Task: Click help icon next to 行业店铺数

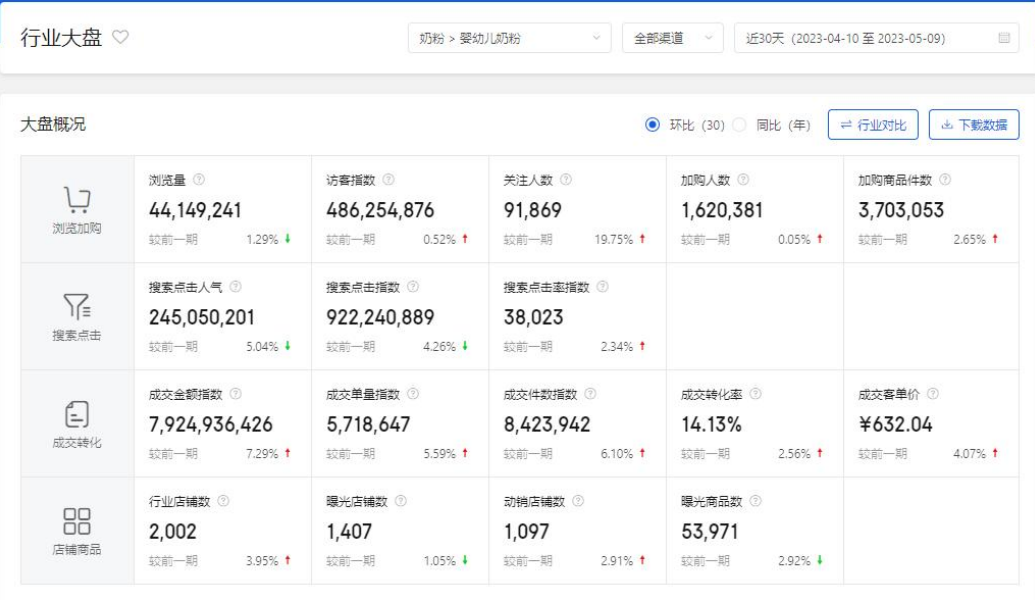Action: click(x=223, y=501)
